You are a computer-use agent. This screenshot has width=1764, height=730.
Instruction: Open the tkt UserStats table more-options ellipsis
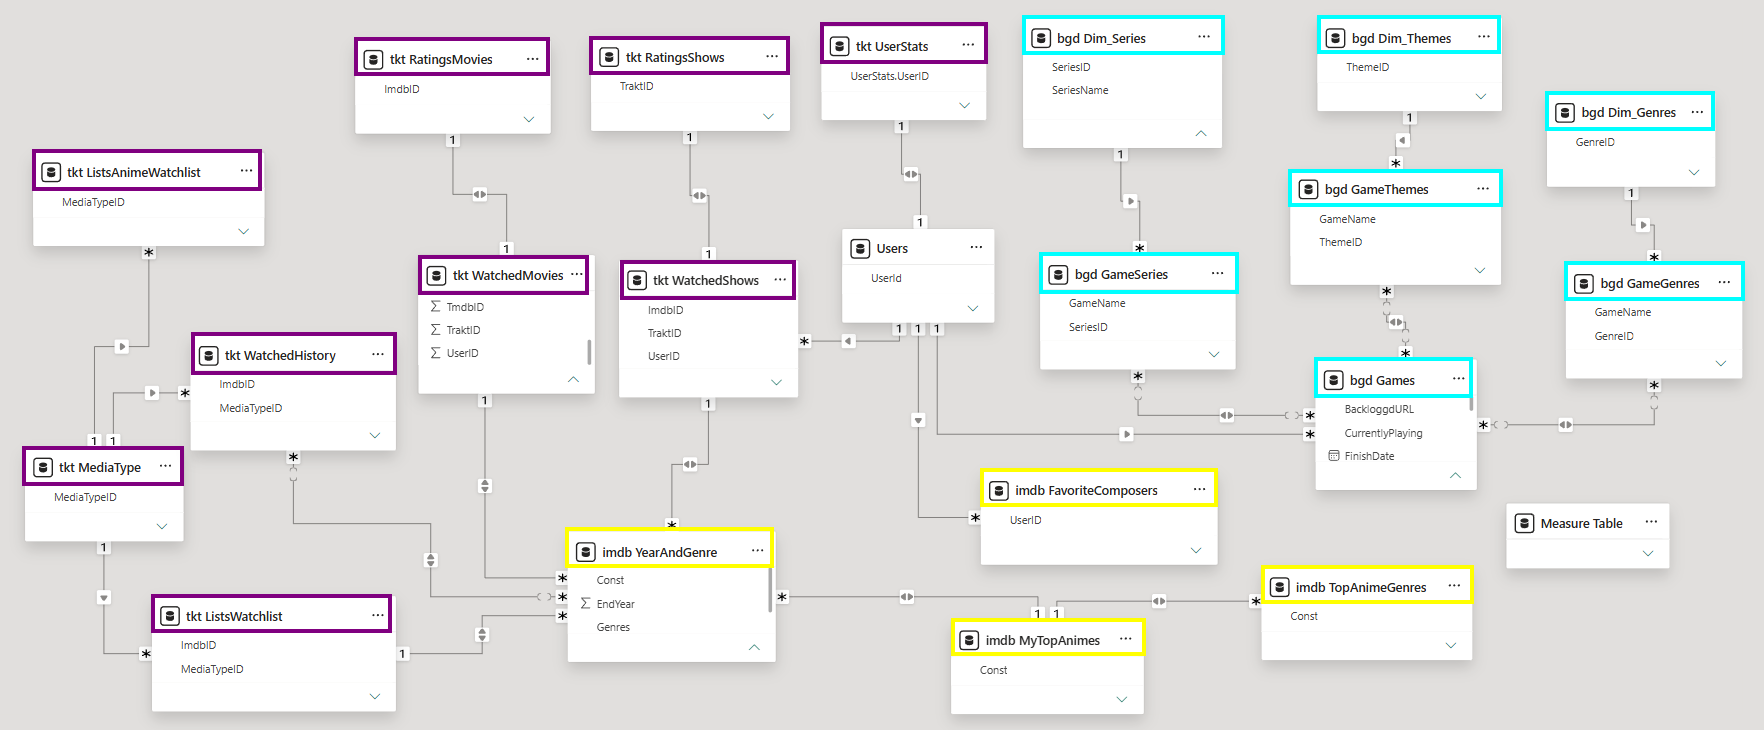(968, 45)
